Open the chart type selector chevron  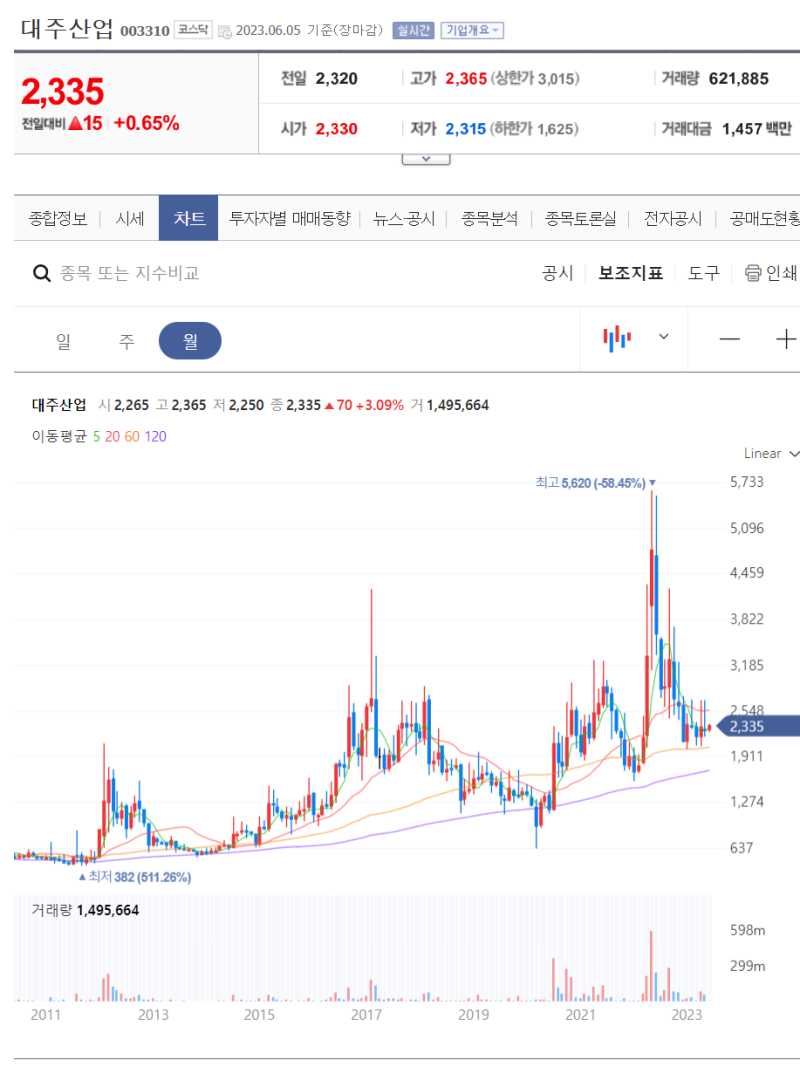click(662, 338)
